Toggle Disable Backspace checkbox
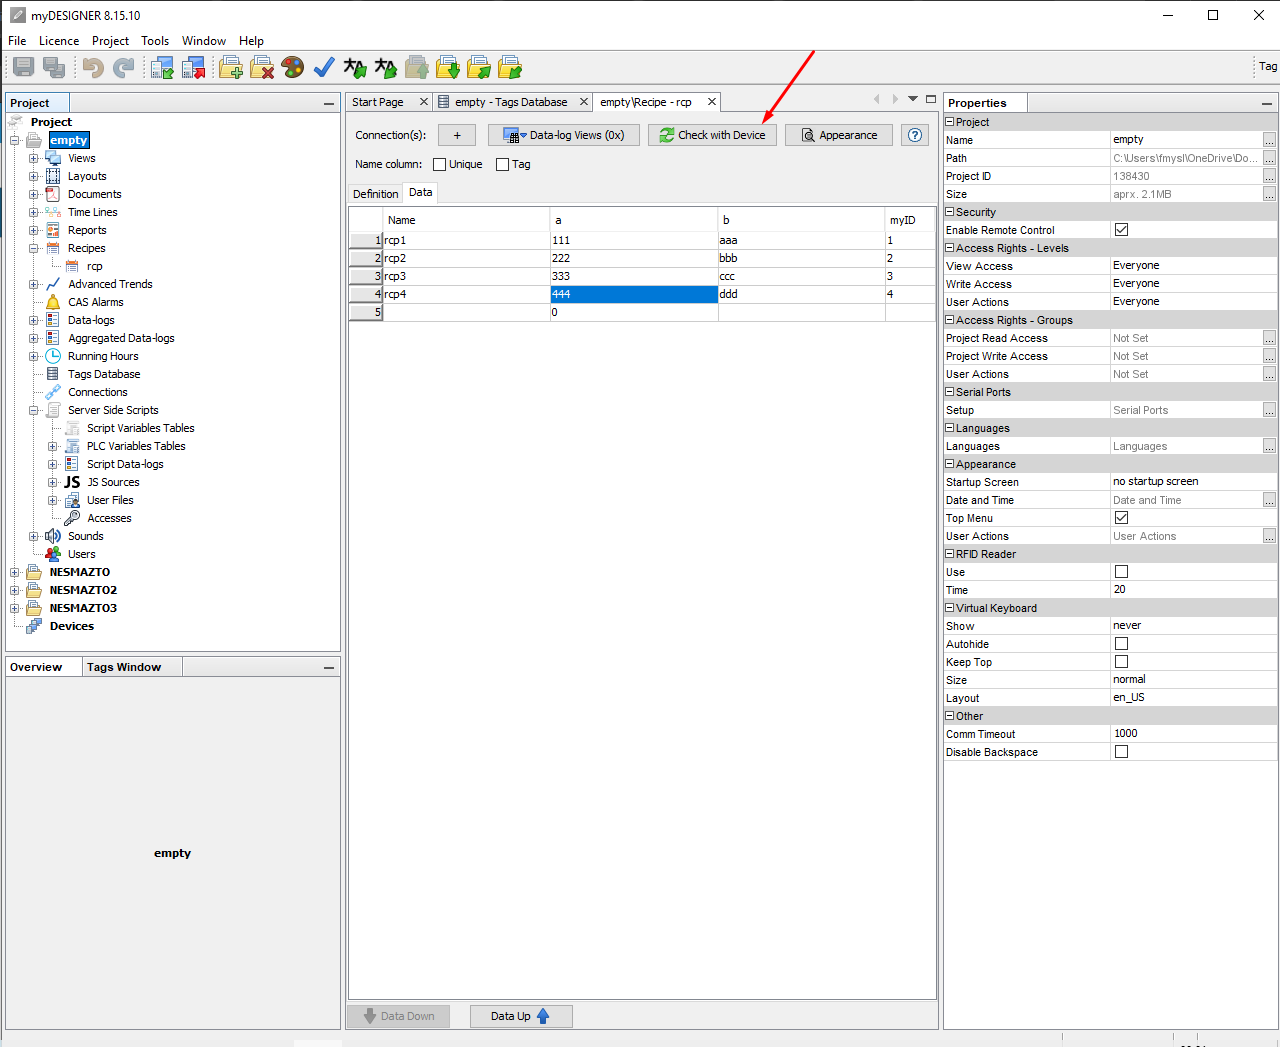Image resolution: width=1280 pixels, height=1047 pixels. click(x=1121, y=752)
